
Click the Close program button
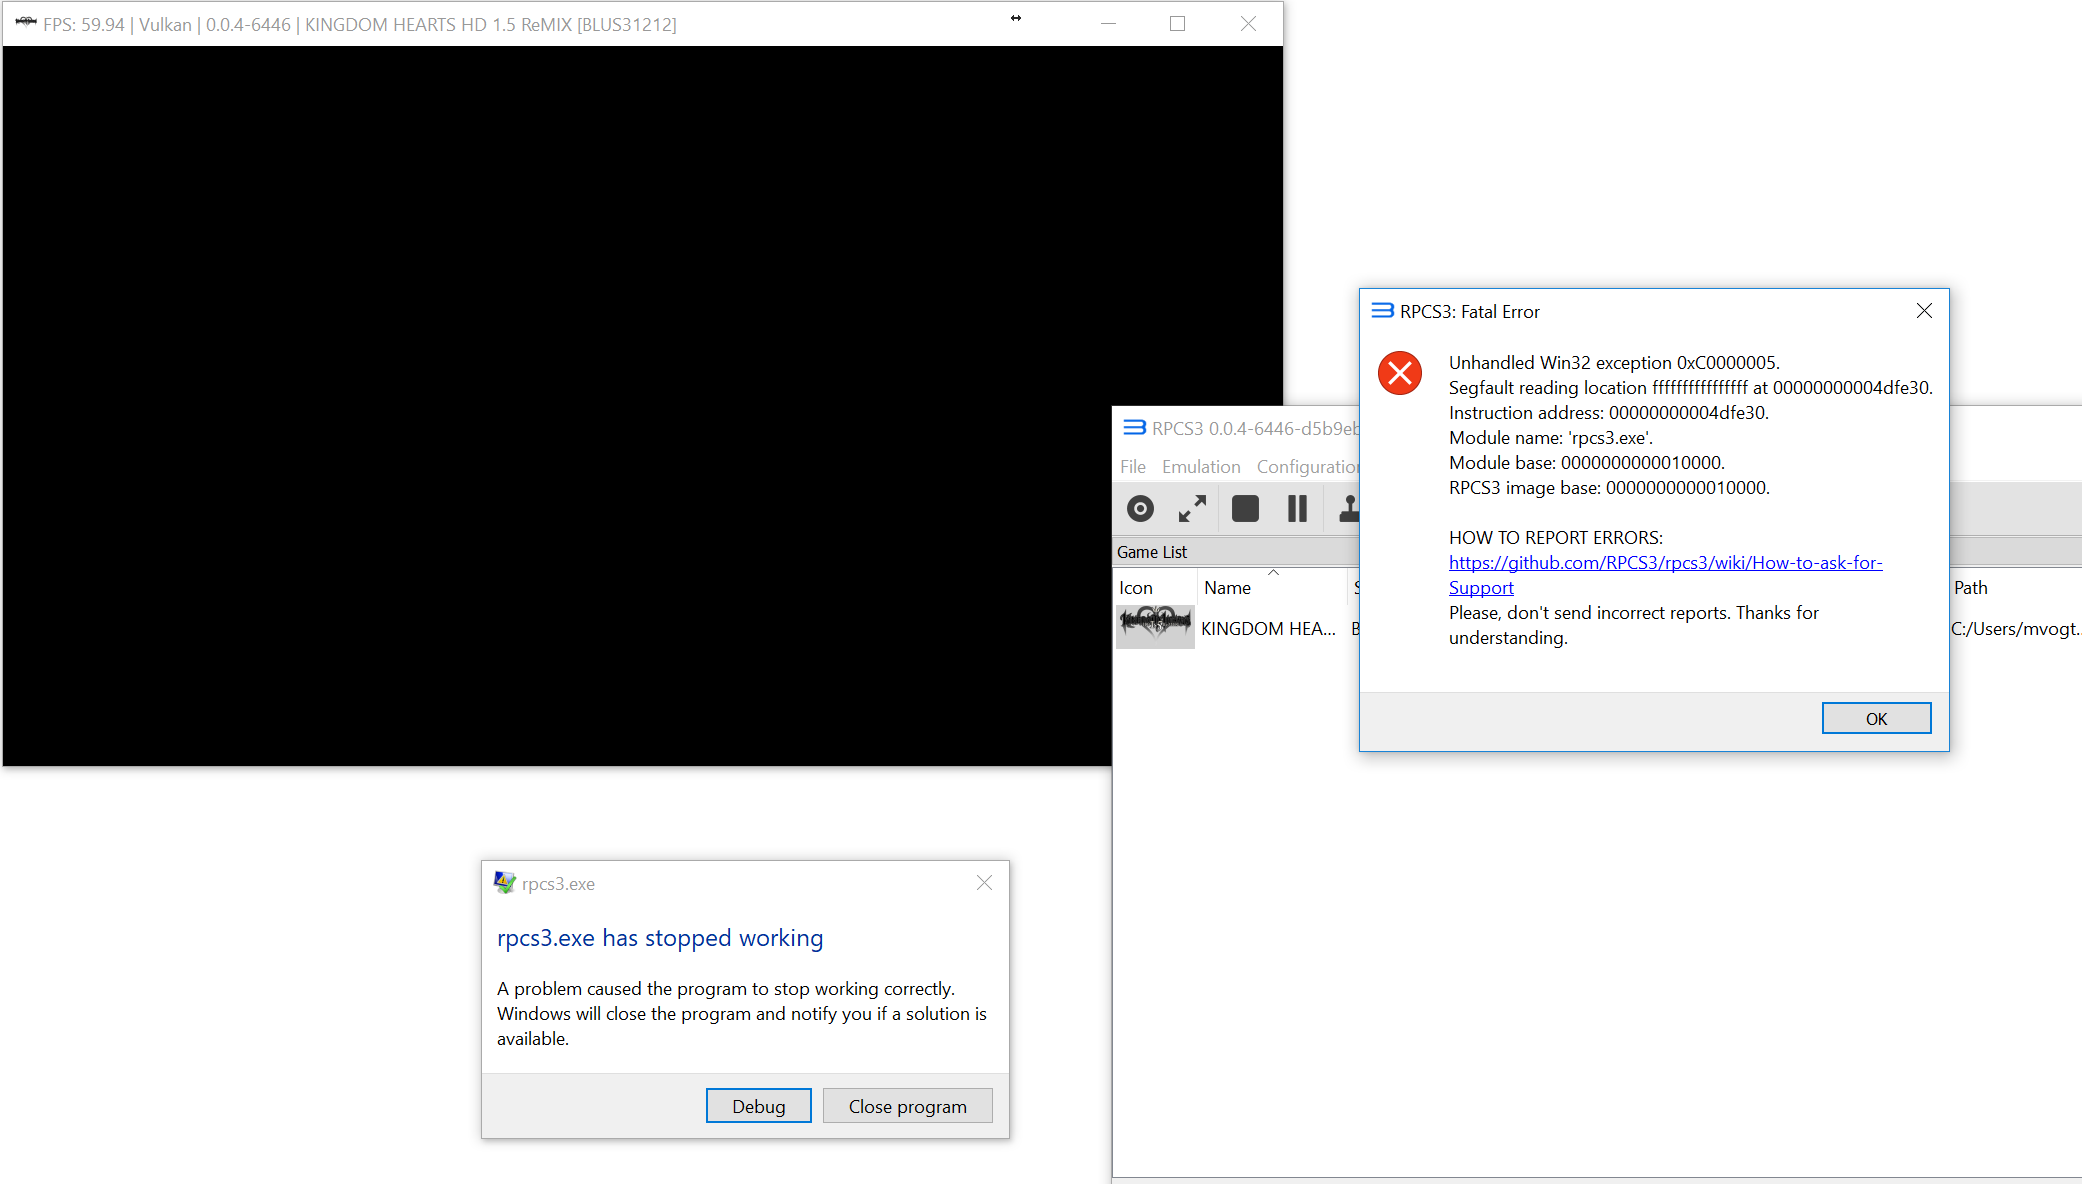click(907, 1106)
